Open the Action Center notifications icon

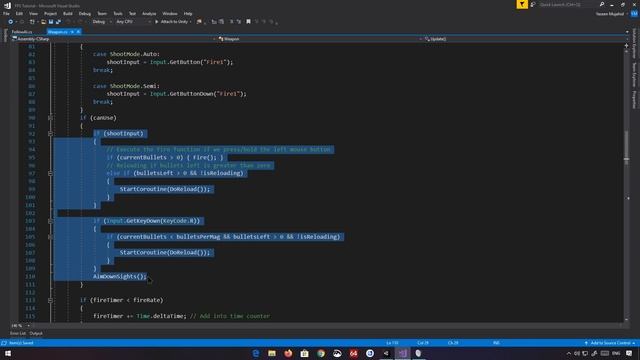(629, 353)
